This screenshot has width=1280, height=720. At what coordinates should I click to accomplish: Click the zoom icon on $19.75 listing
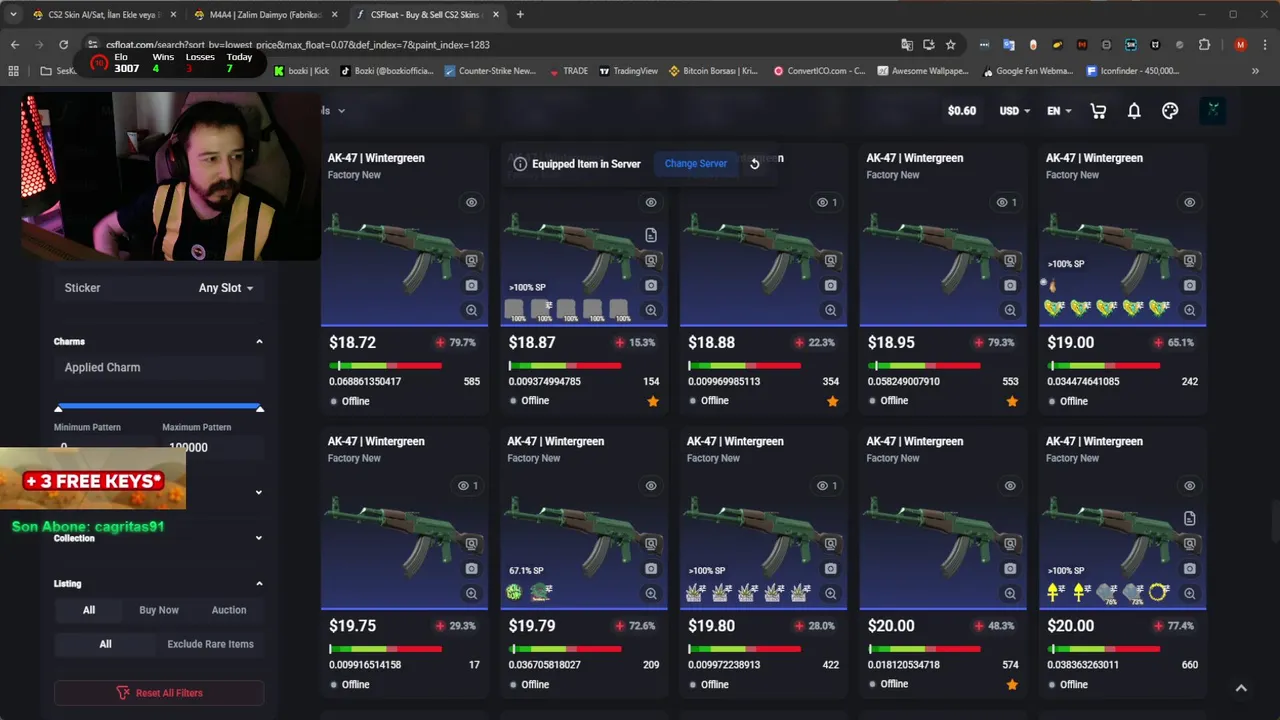[471, 593]
